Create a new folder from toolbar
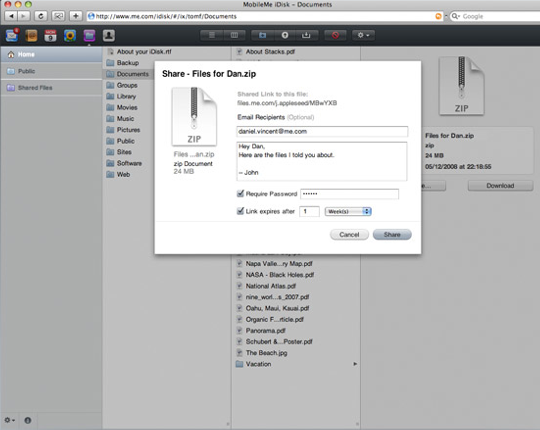 [x=262, y=35]
